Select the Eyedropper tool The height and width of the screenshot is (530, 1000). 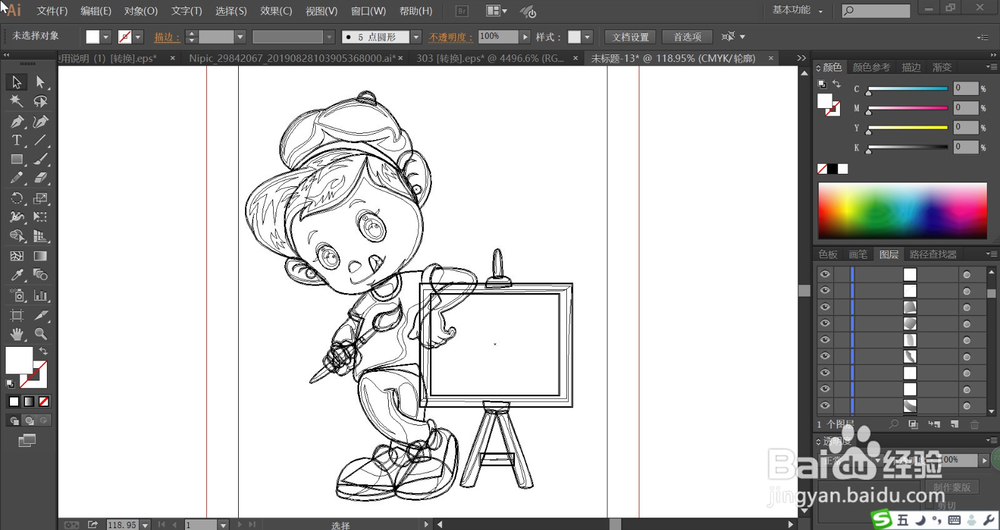coord(17,276)
